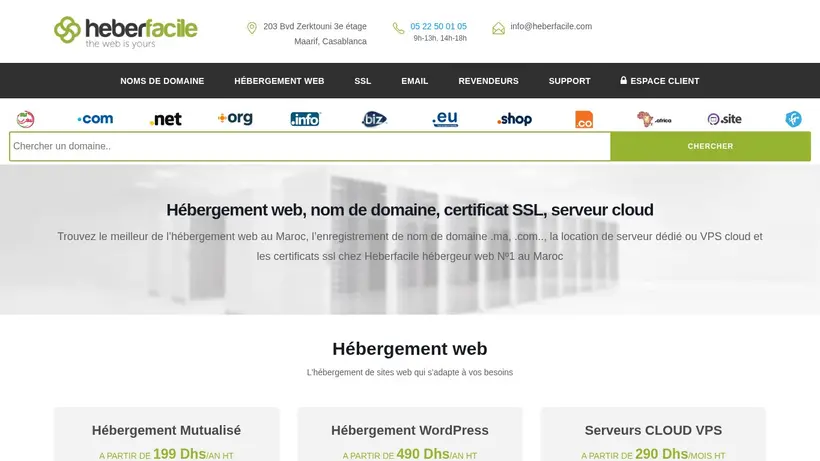Click the padlock icon in Espace Client
The image size is (820, 461).
(623, 80)
